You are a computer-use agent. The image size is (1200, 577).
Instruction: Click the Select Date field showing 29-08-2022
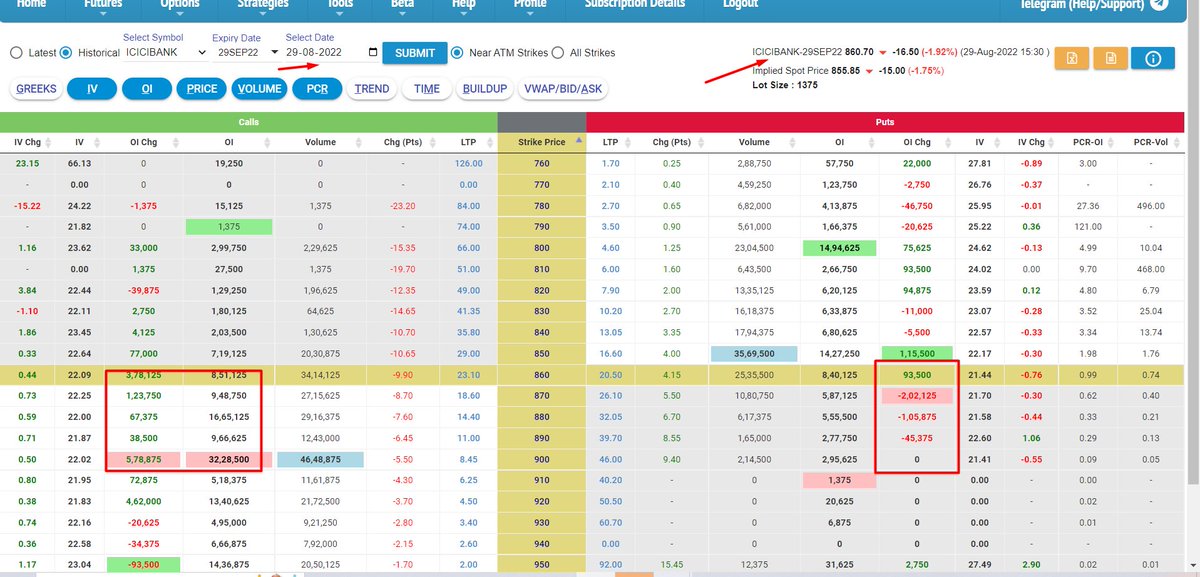point(331,52)
